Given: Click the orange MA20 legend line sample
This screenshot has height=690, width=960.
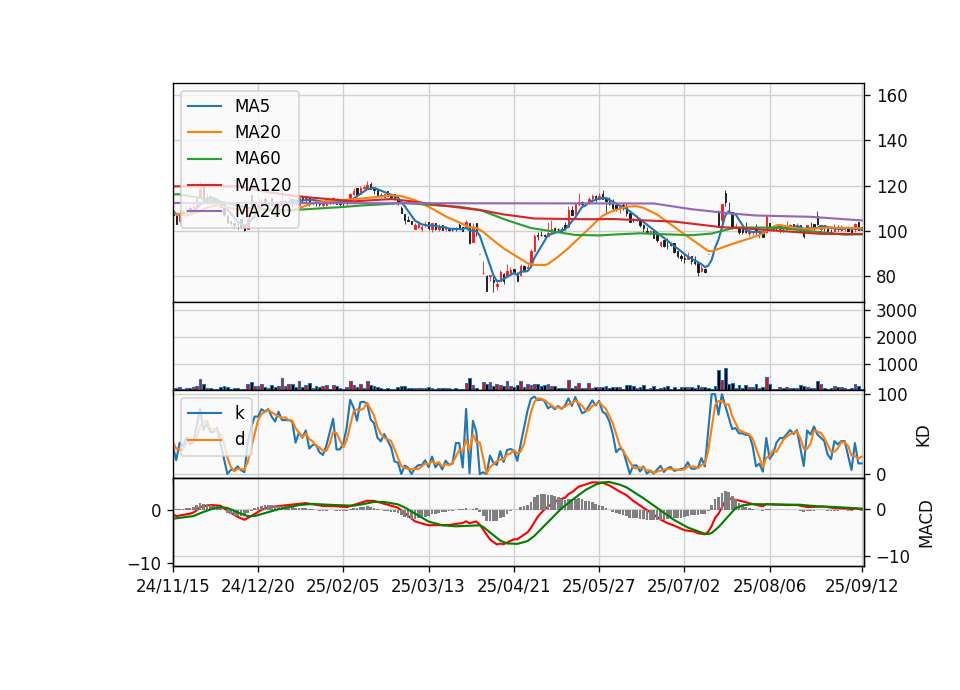Looking at the screenshot, I should [x=204, y=132].
